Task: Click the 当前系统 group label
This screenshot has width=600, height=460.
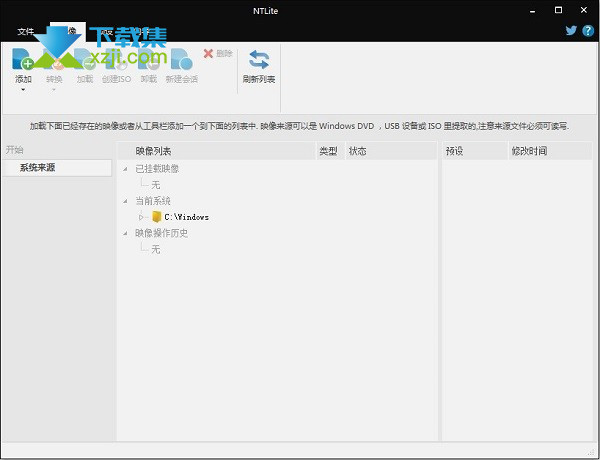Action: click(153, 201)
